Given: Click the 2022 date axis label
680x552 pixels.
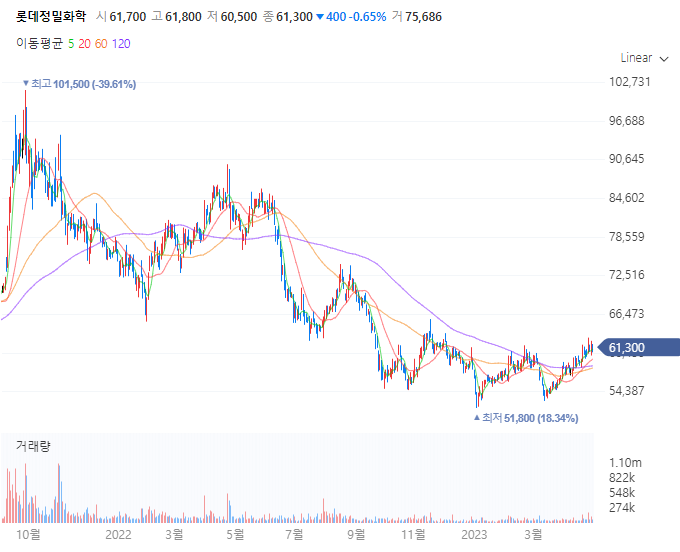Looking at the screenshot, I should pos(118,534).
